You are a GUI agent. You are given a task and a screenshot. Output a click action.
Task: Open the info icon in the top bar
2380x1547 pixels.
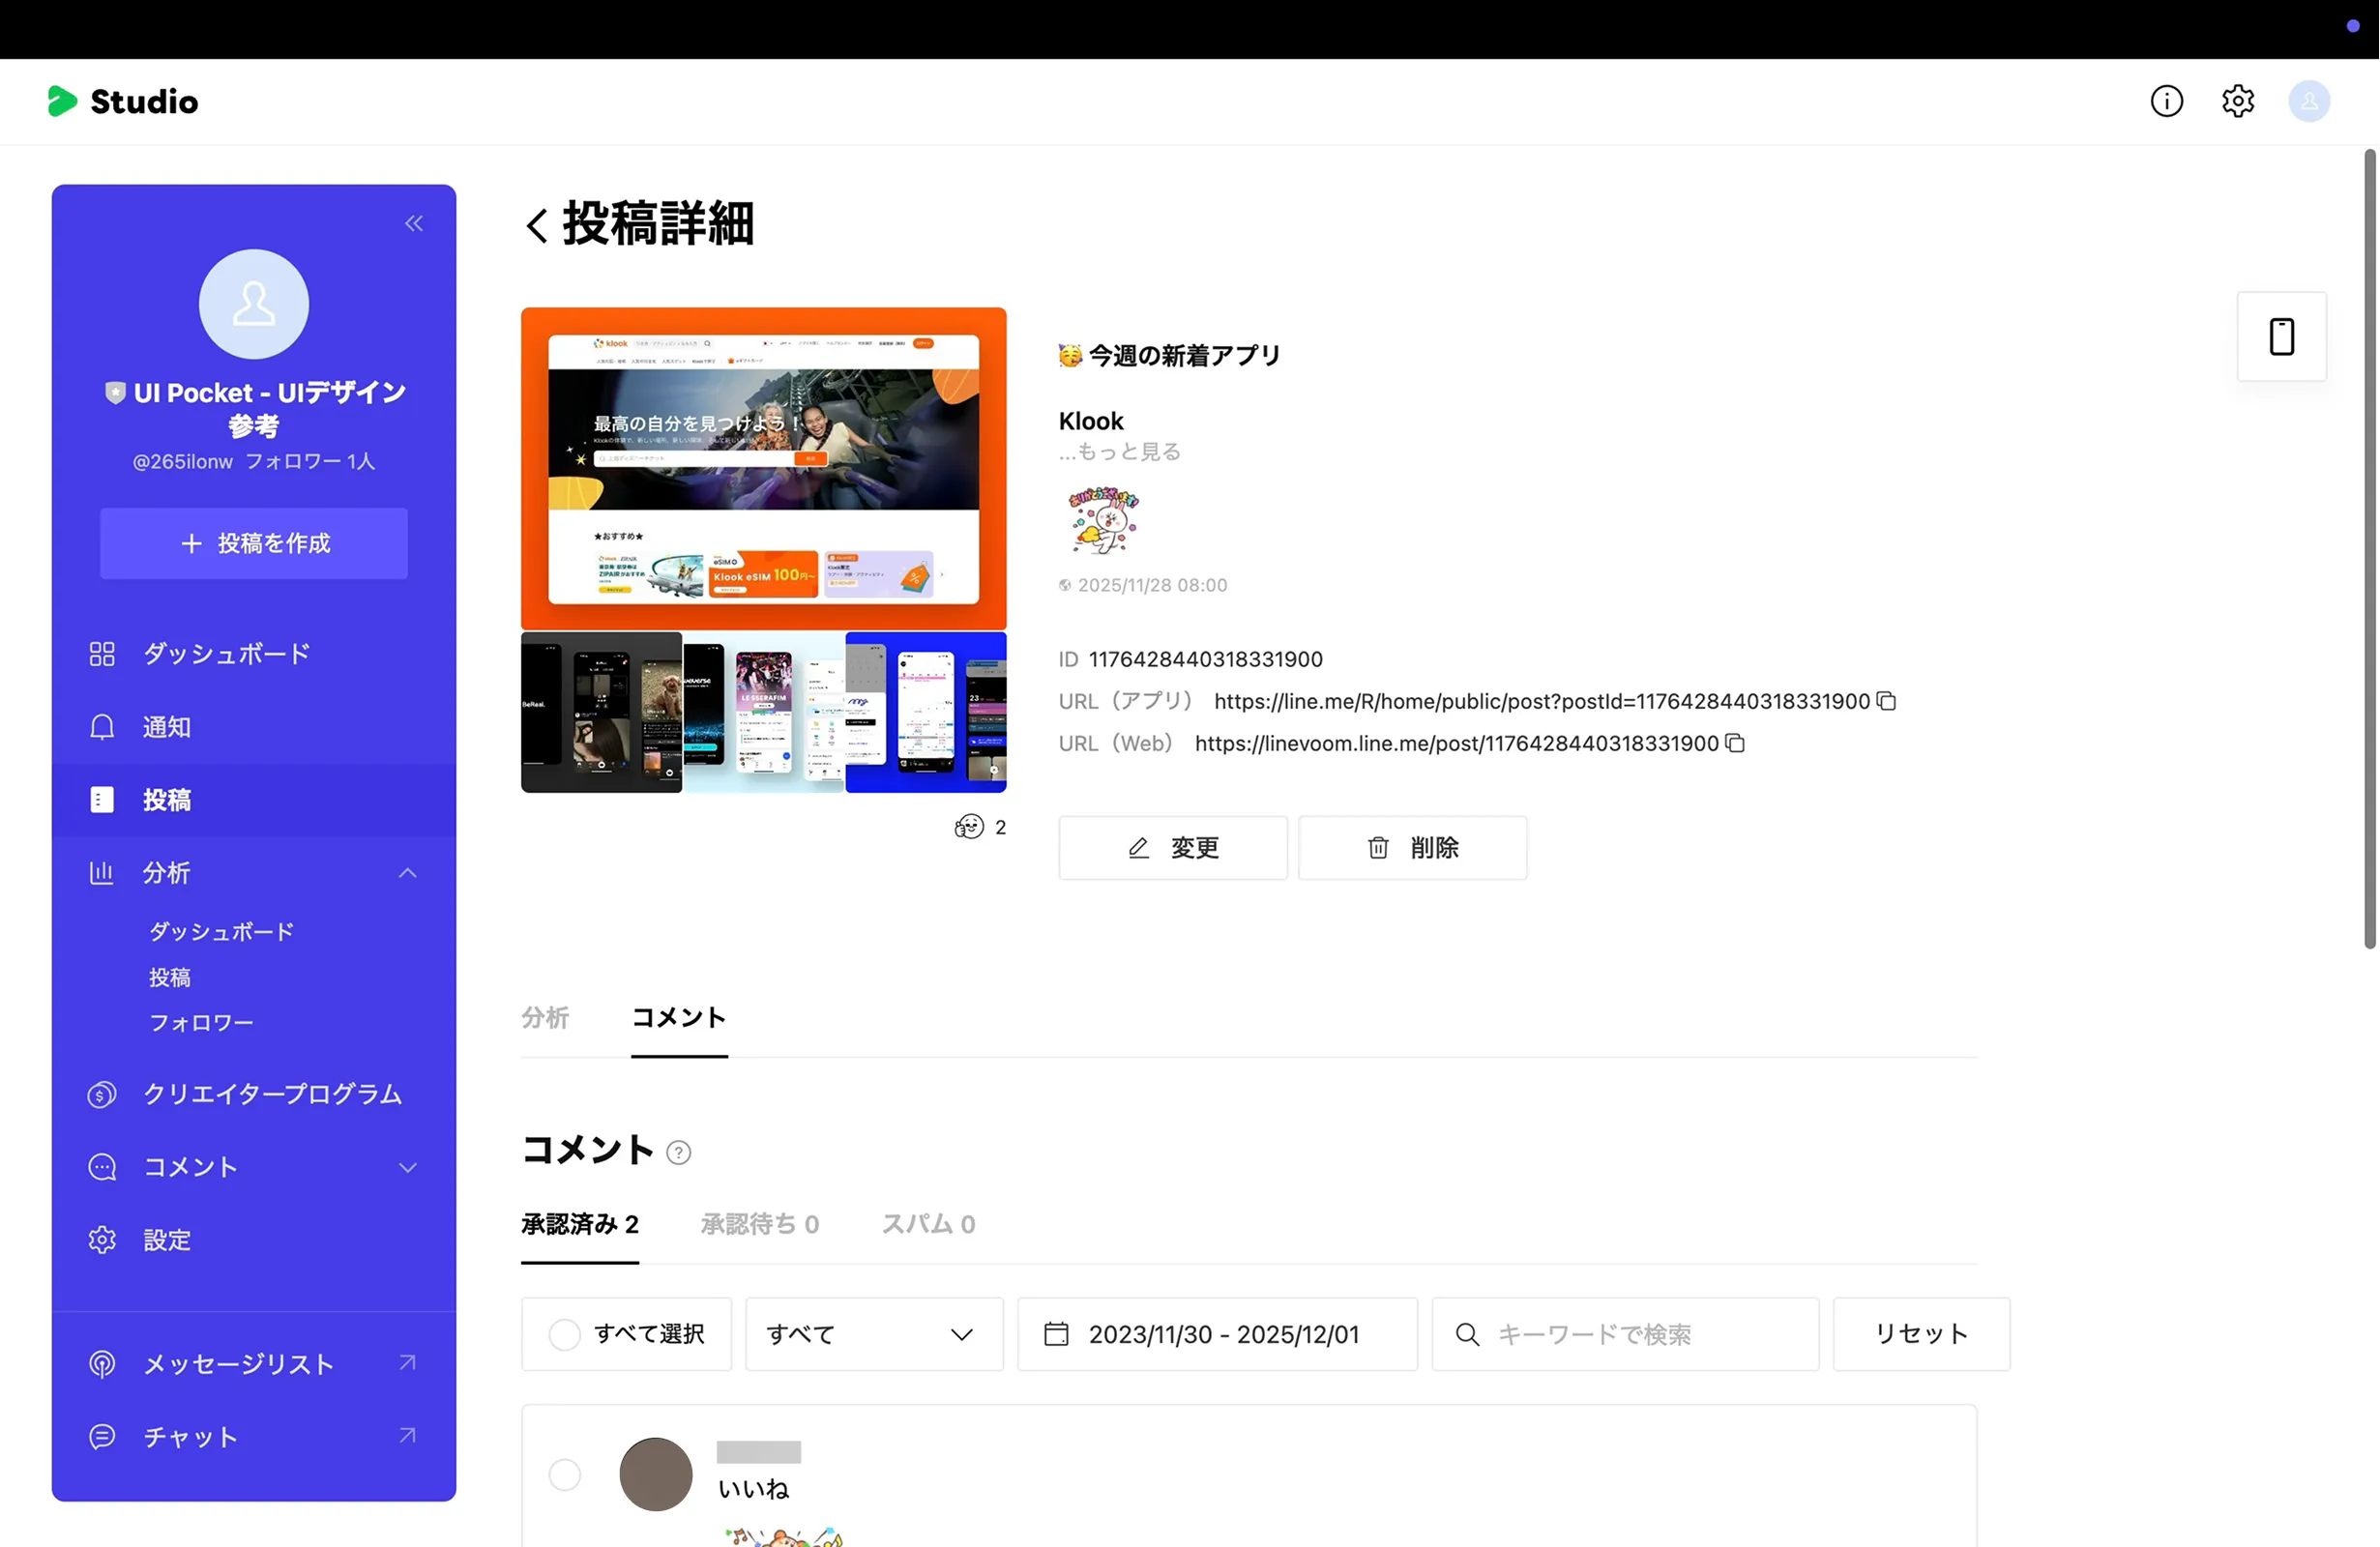tap(2166, 101)
